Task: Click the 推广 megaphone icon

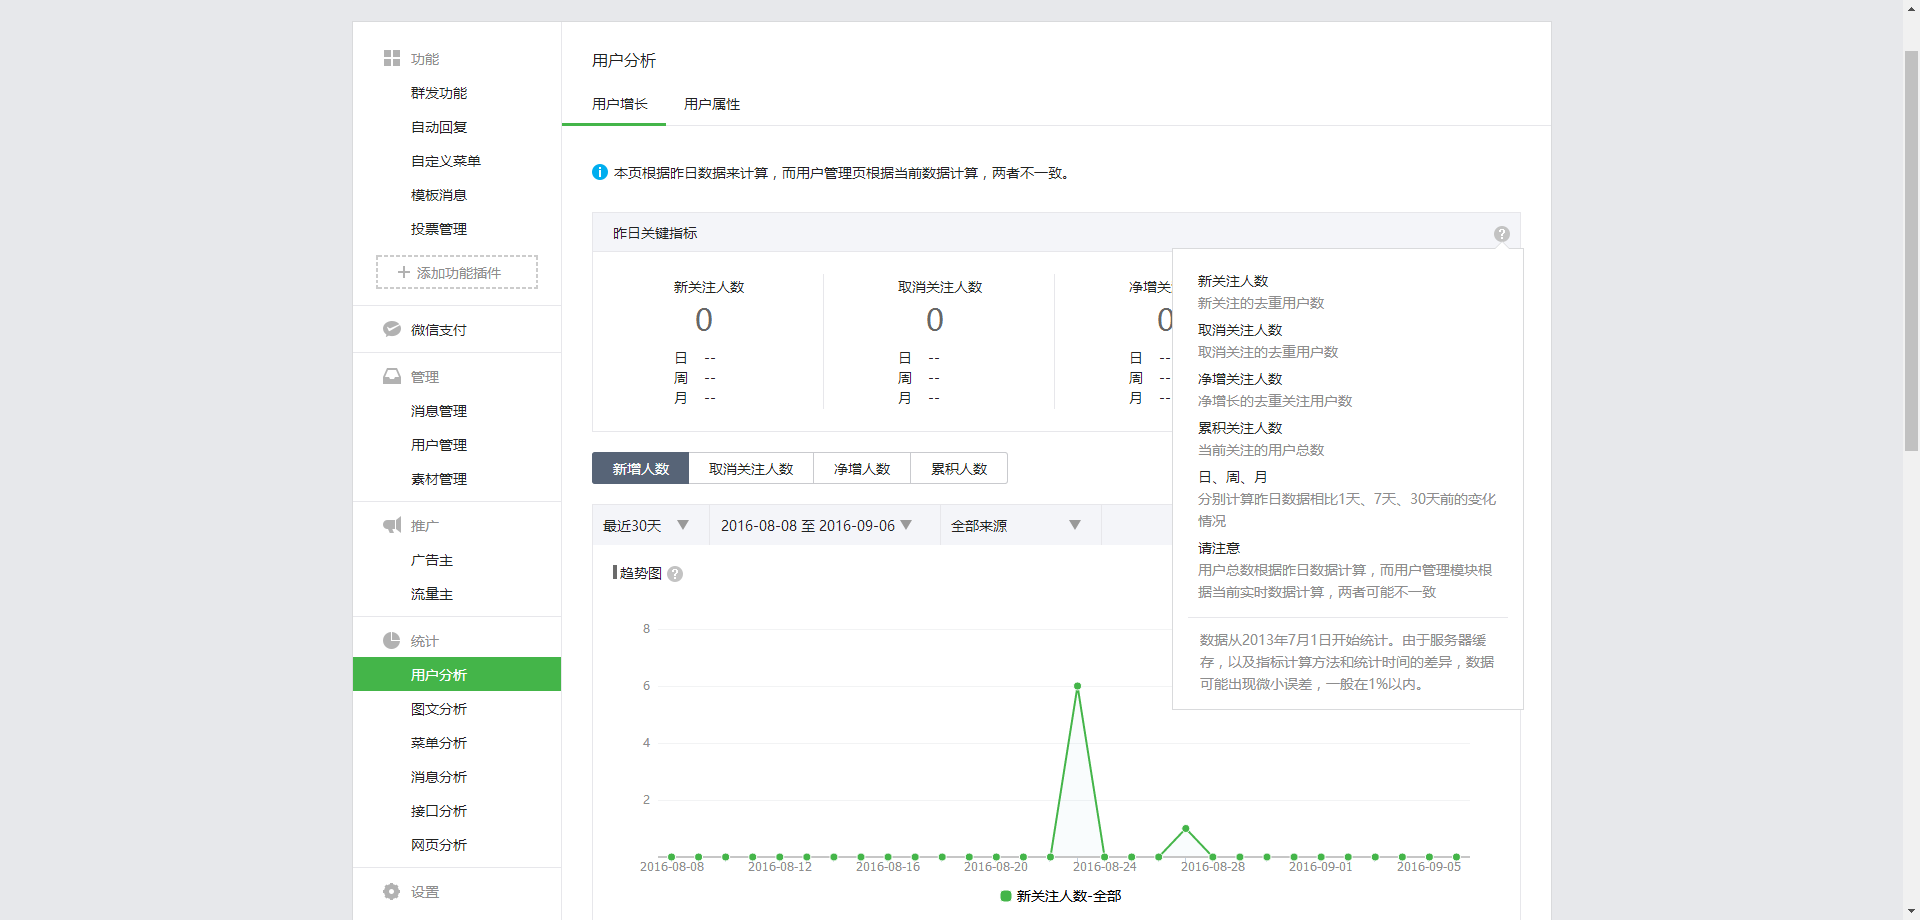Action: pos(392,525)
